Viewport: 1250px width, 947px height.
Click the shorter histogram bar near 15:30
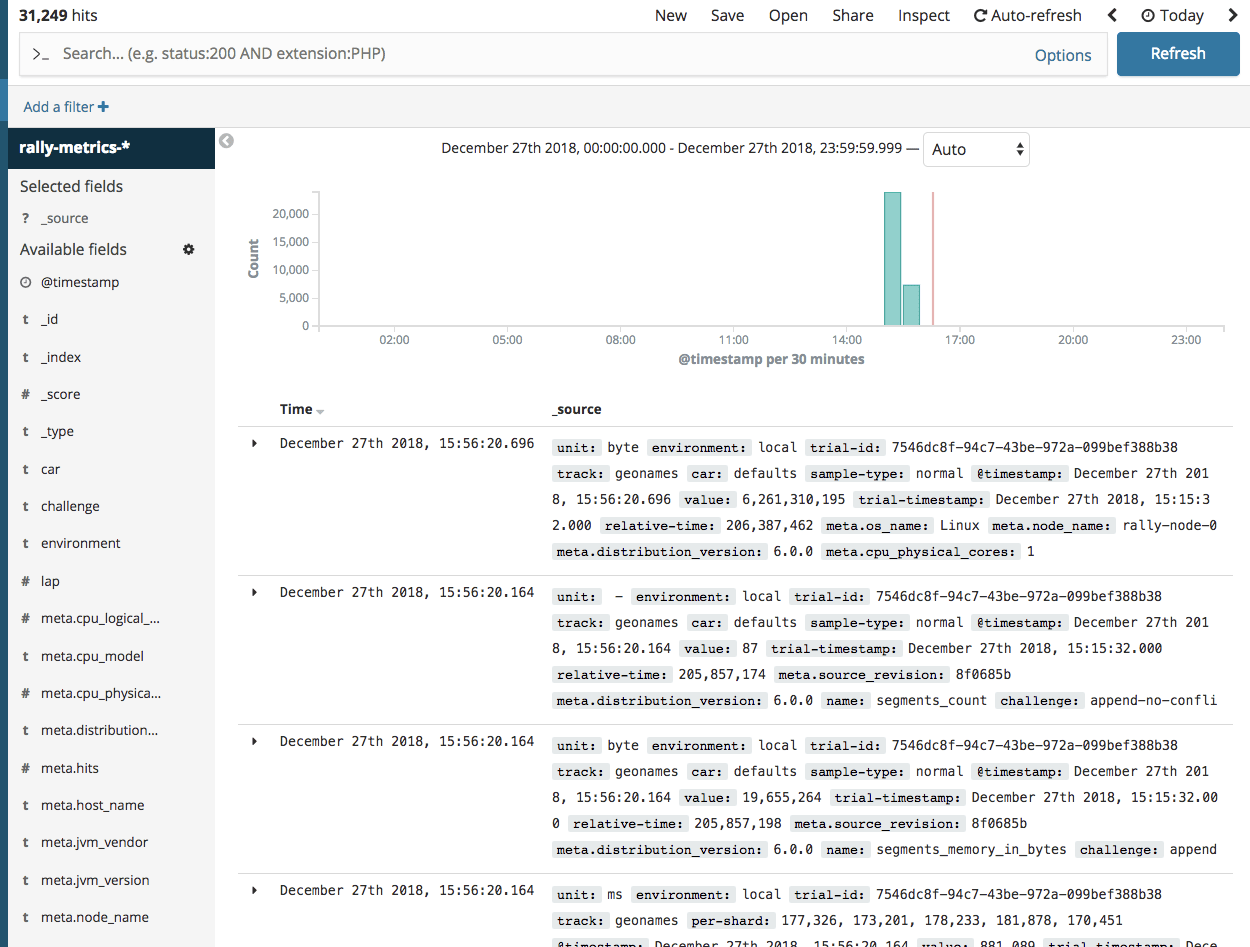tap(911, 305)
